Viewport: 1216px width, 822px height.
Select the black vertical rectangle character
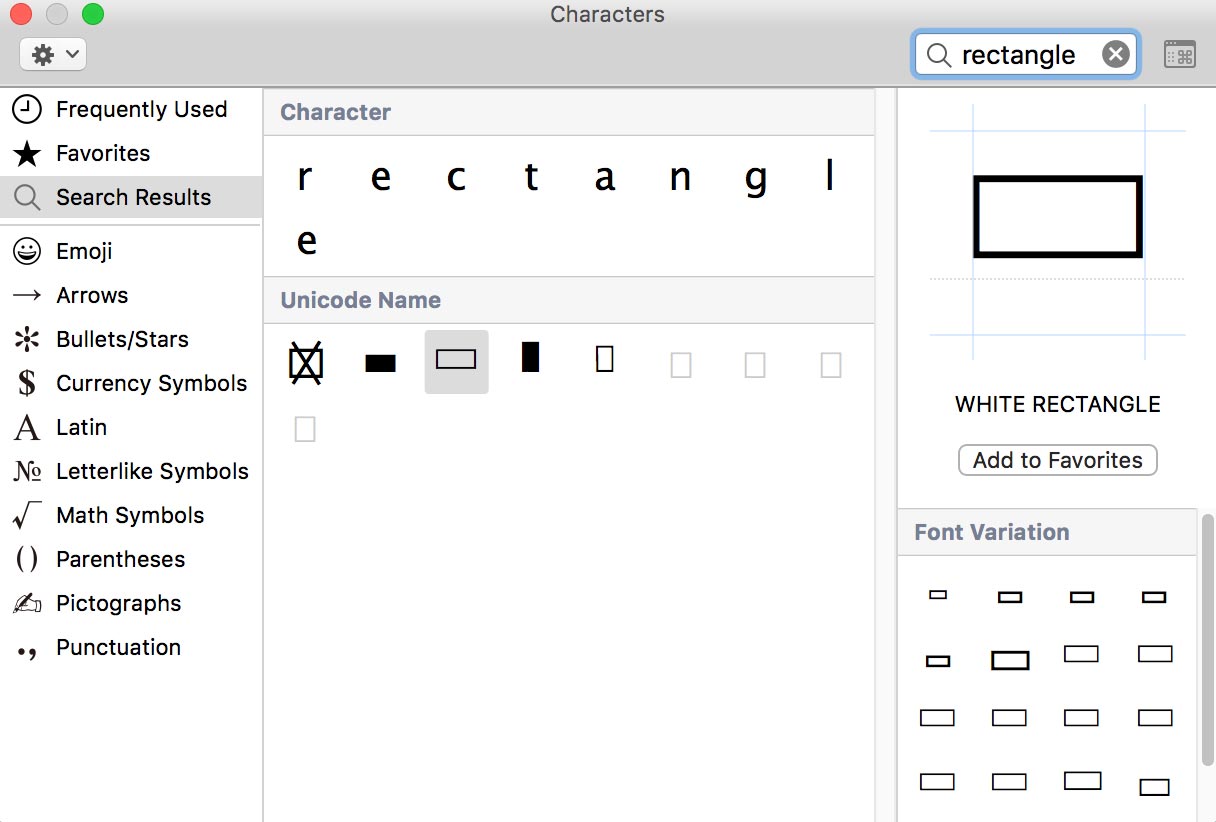coord(531,356)
